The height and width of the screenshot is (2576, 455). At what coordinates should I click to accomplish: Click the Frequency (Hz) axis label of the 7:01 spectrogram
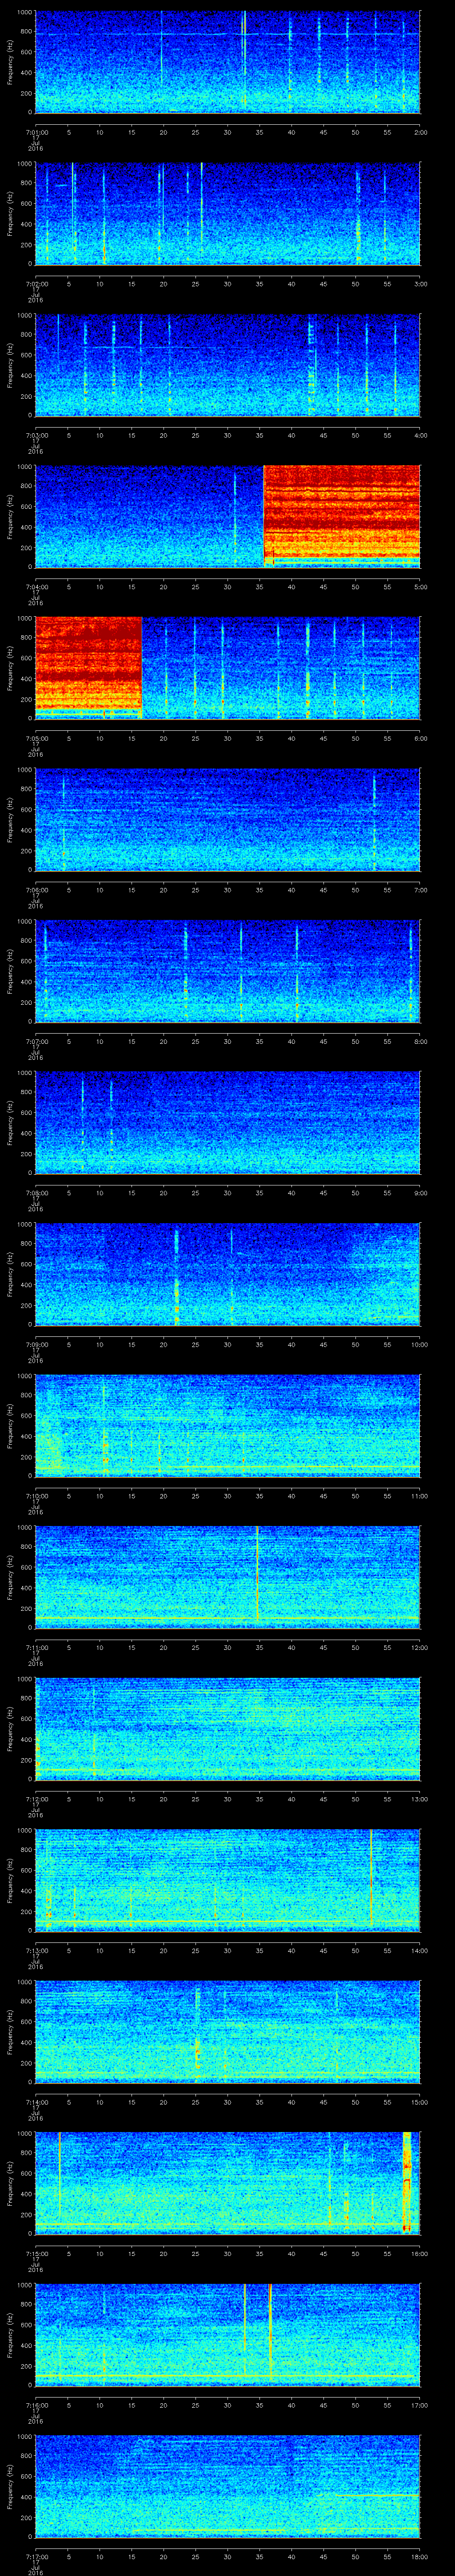tap(10, 62)
